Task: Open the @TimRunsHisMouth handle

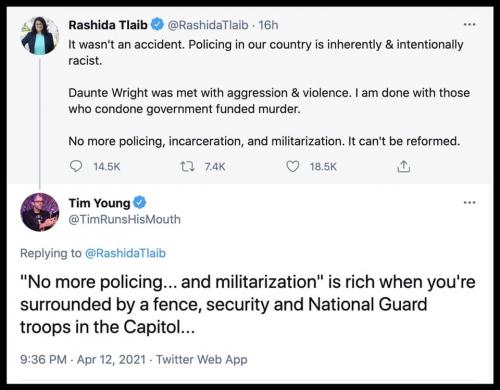Action: [x=124, y=219]
